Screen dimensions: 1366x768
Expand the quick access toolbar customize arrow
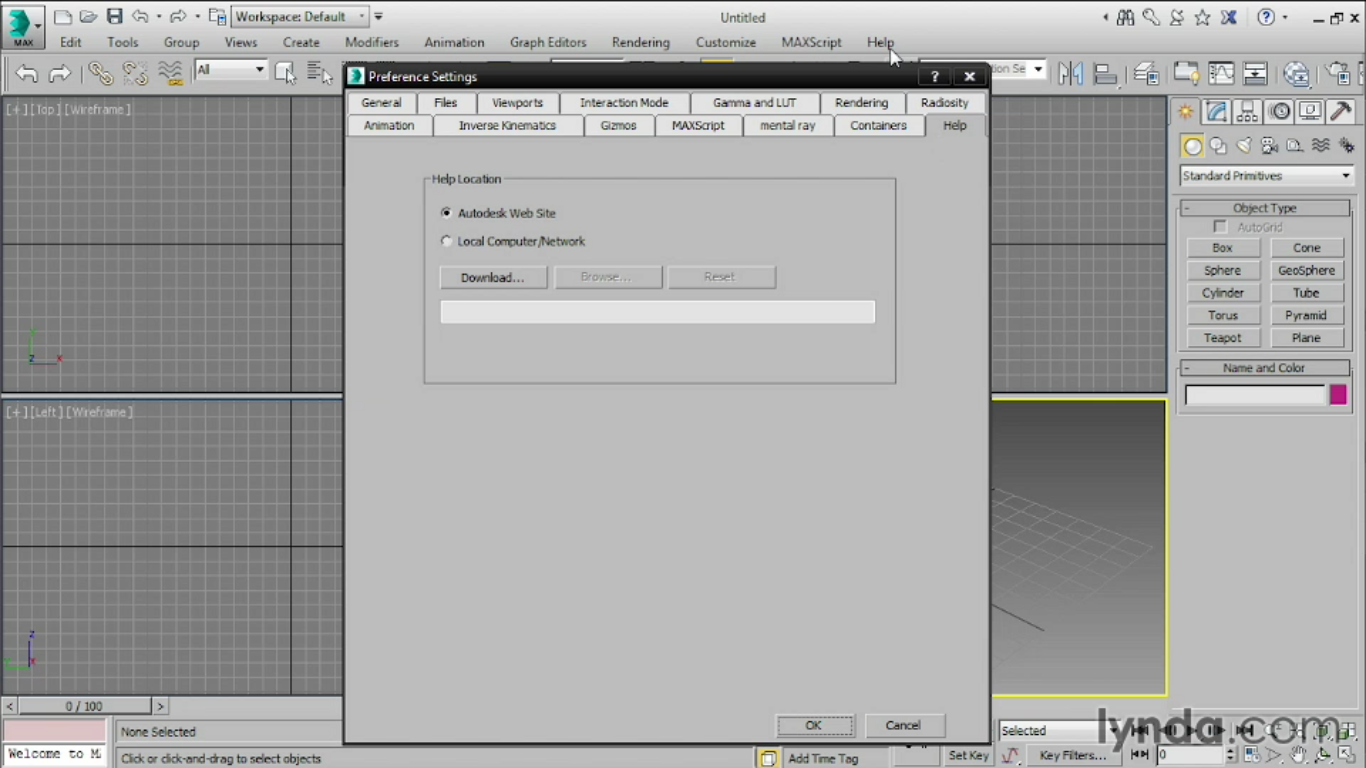[378, 17]
